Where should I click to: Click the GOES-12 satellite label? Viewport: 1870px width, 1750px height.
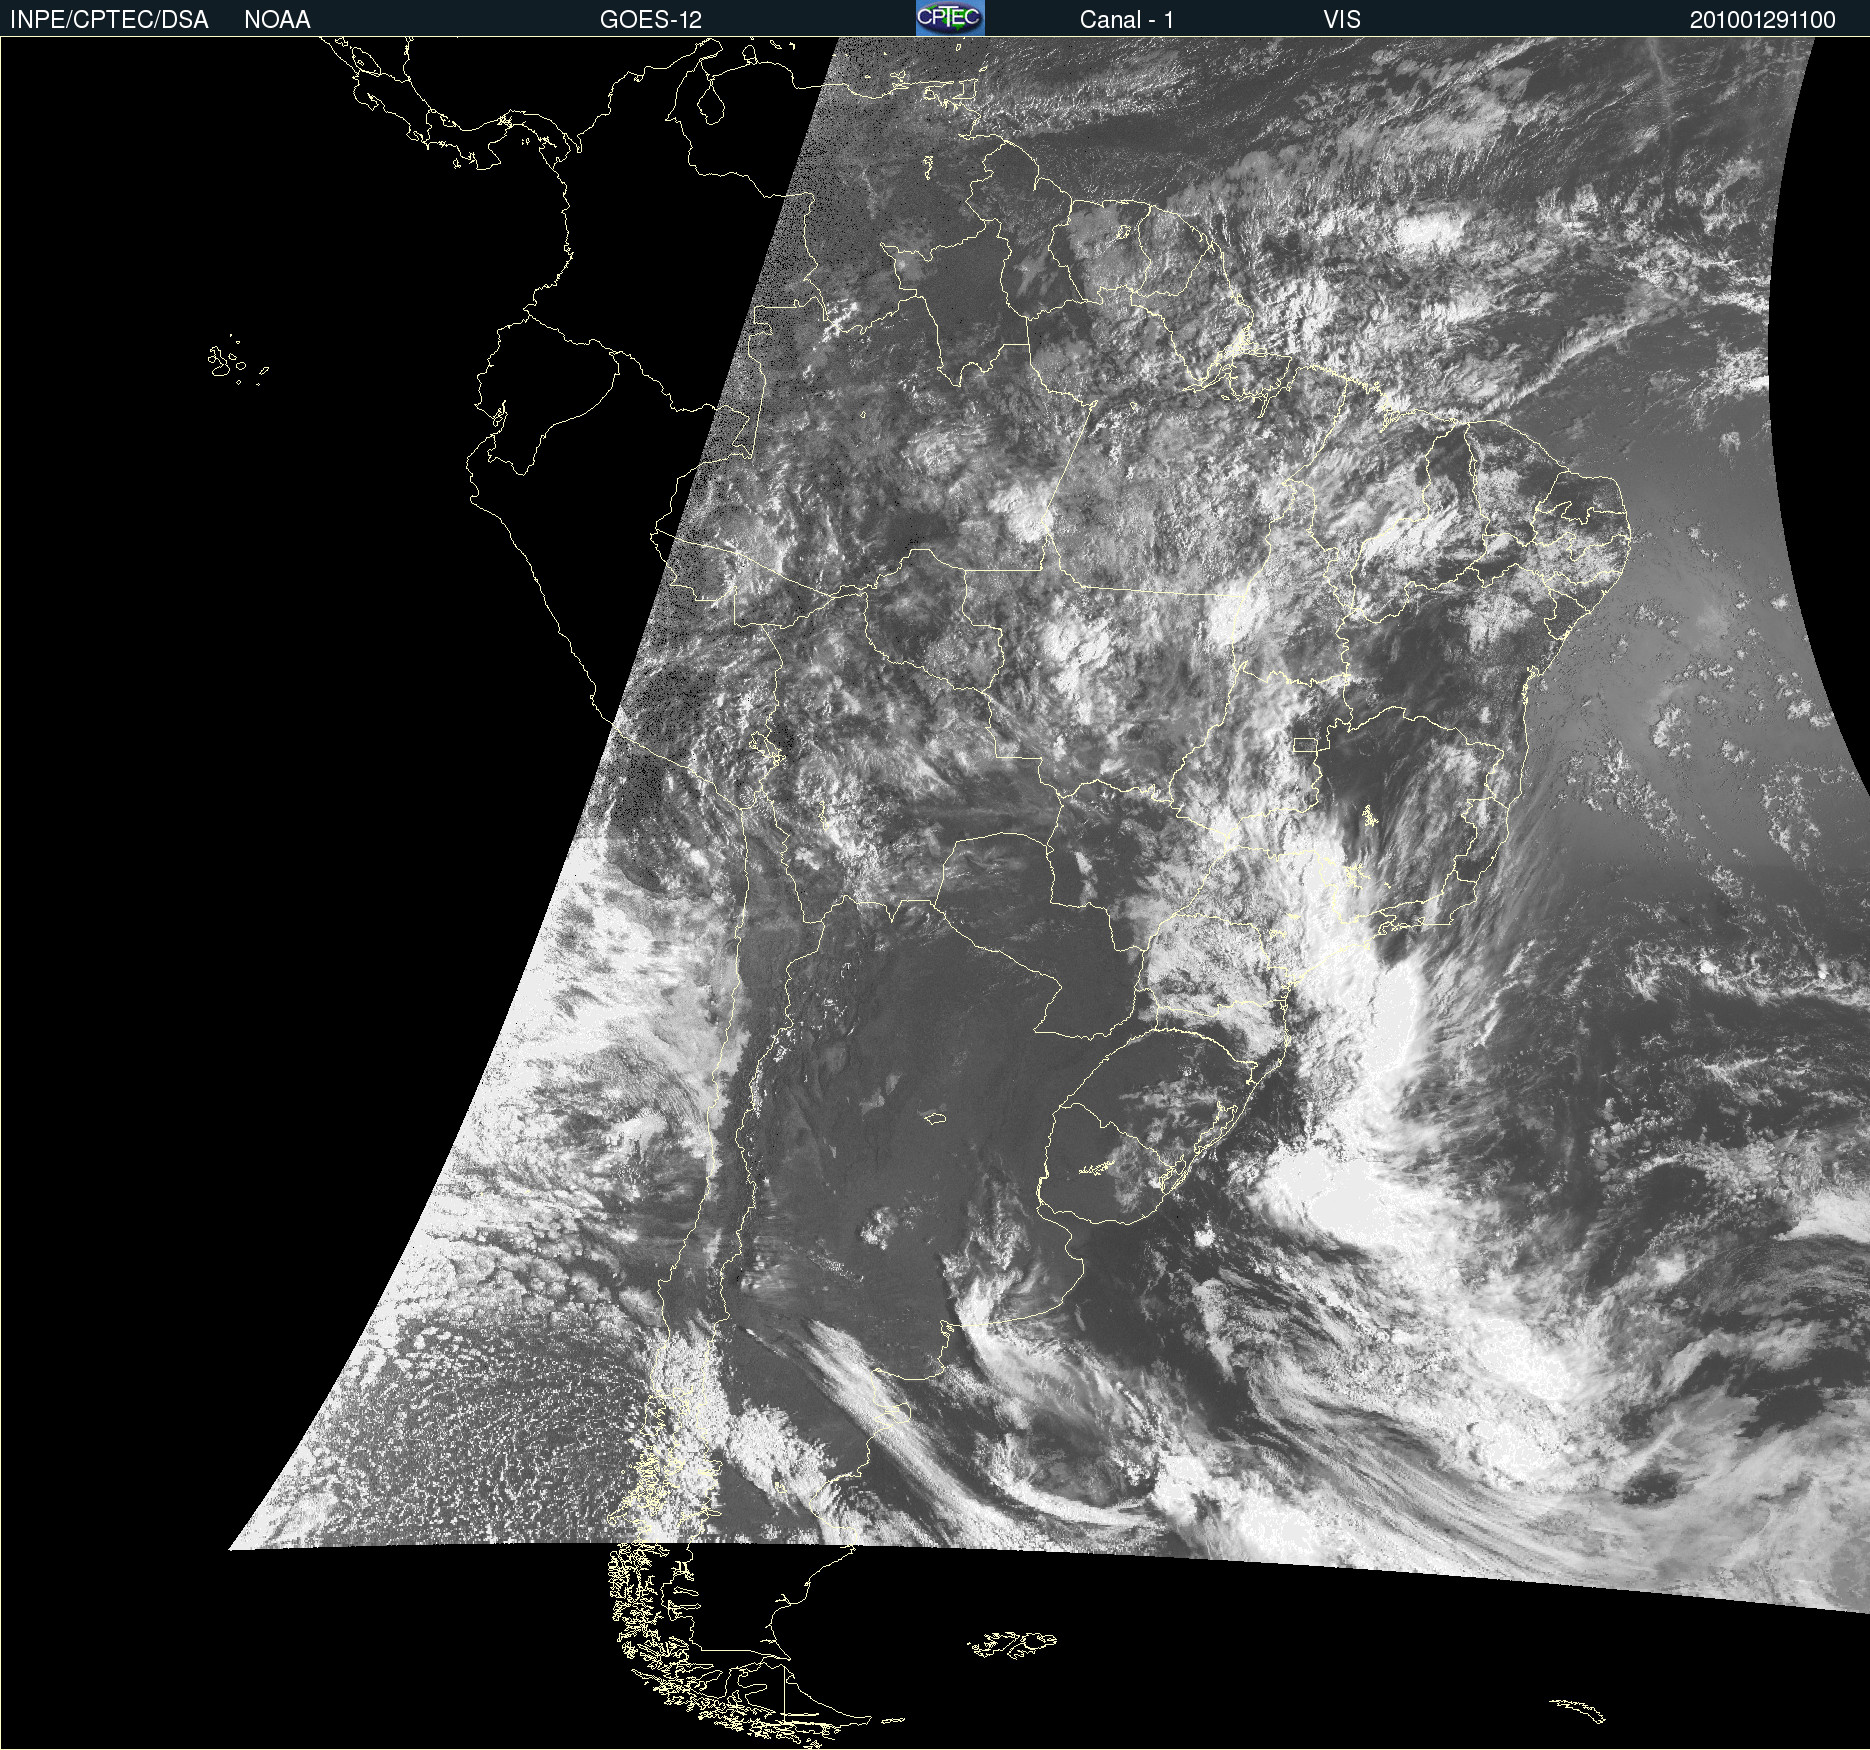click(651, 20)
